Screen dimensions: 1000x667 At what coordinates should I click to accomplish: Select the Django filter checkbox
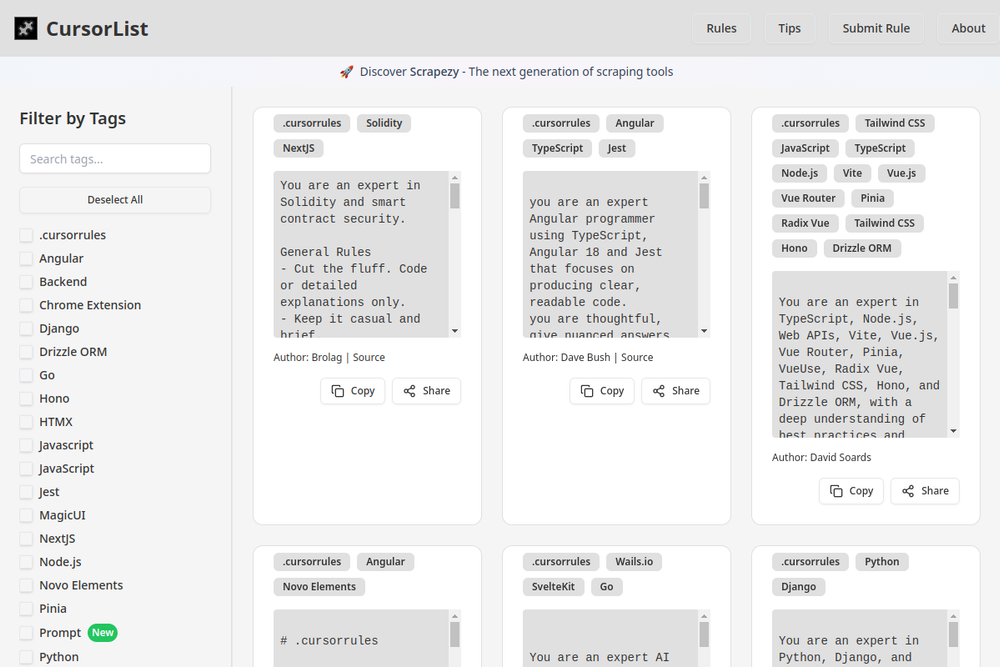26,328
